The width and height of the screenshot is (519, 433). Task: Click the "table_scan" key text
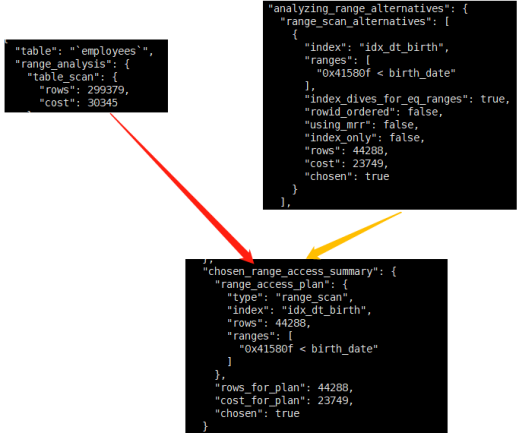click(63, 77)
